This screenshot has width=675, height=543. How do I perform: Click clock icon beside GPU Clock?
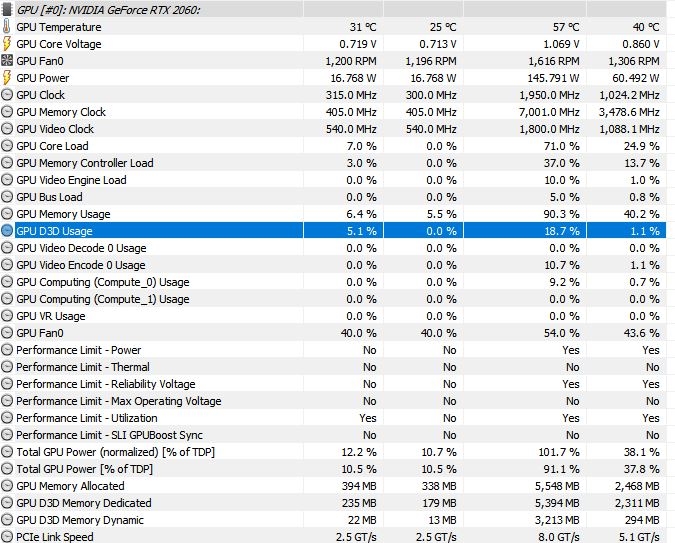coord(7,95)
